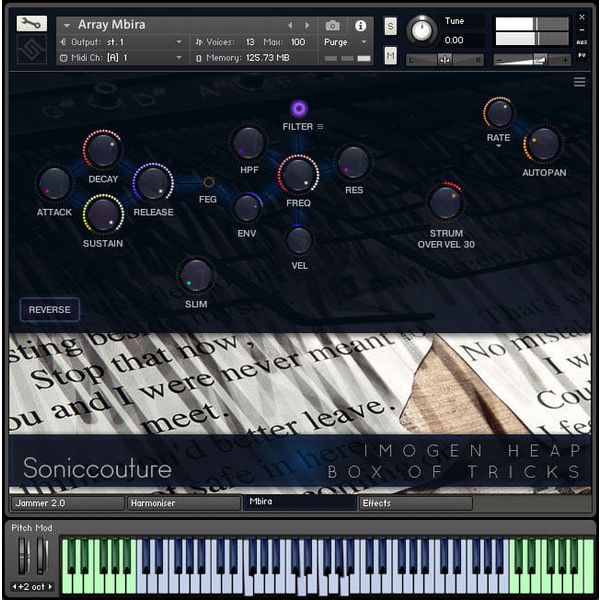The image size is (600, 600).
Task: Click the Mod wheel
Action: (42, 556)
